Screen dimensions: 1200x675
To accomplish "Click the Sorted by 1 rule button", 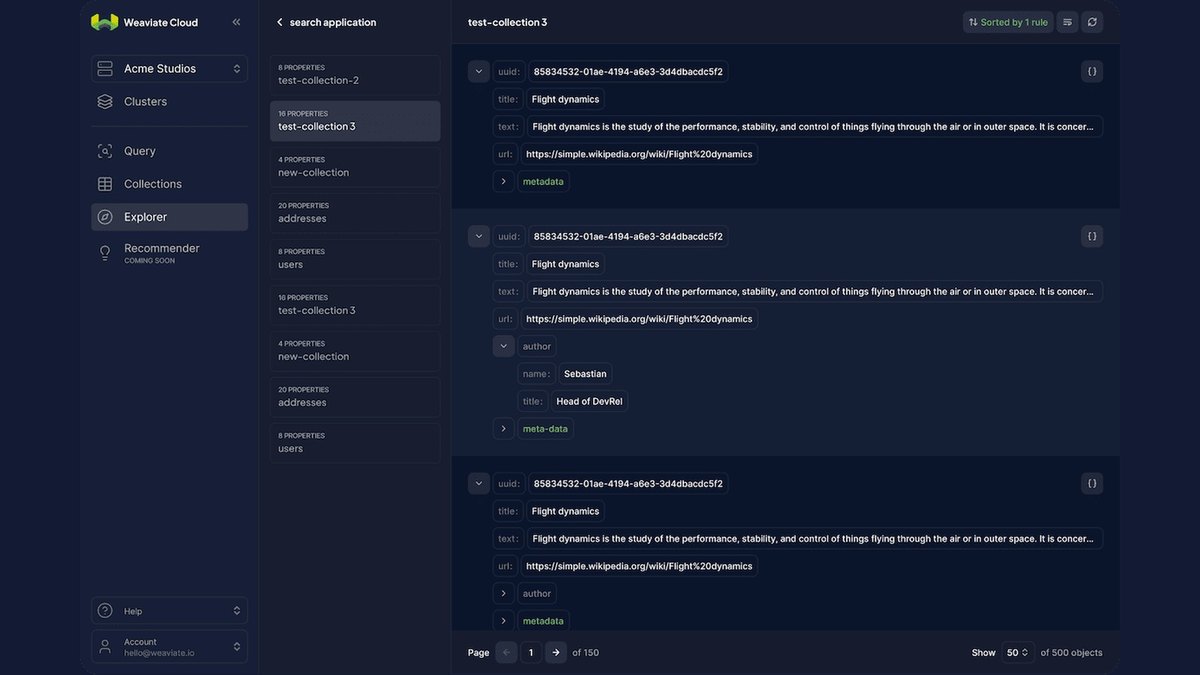I will (x=1008, y=22).
